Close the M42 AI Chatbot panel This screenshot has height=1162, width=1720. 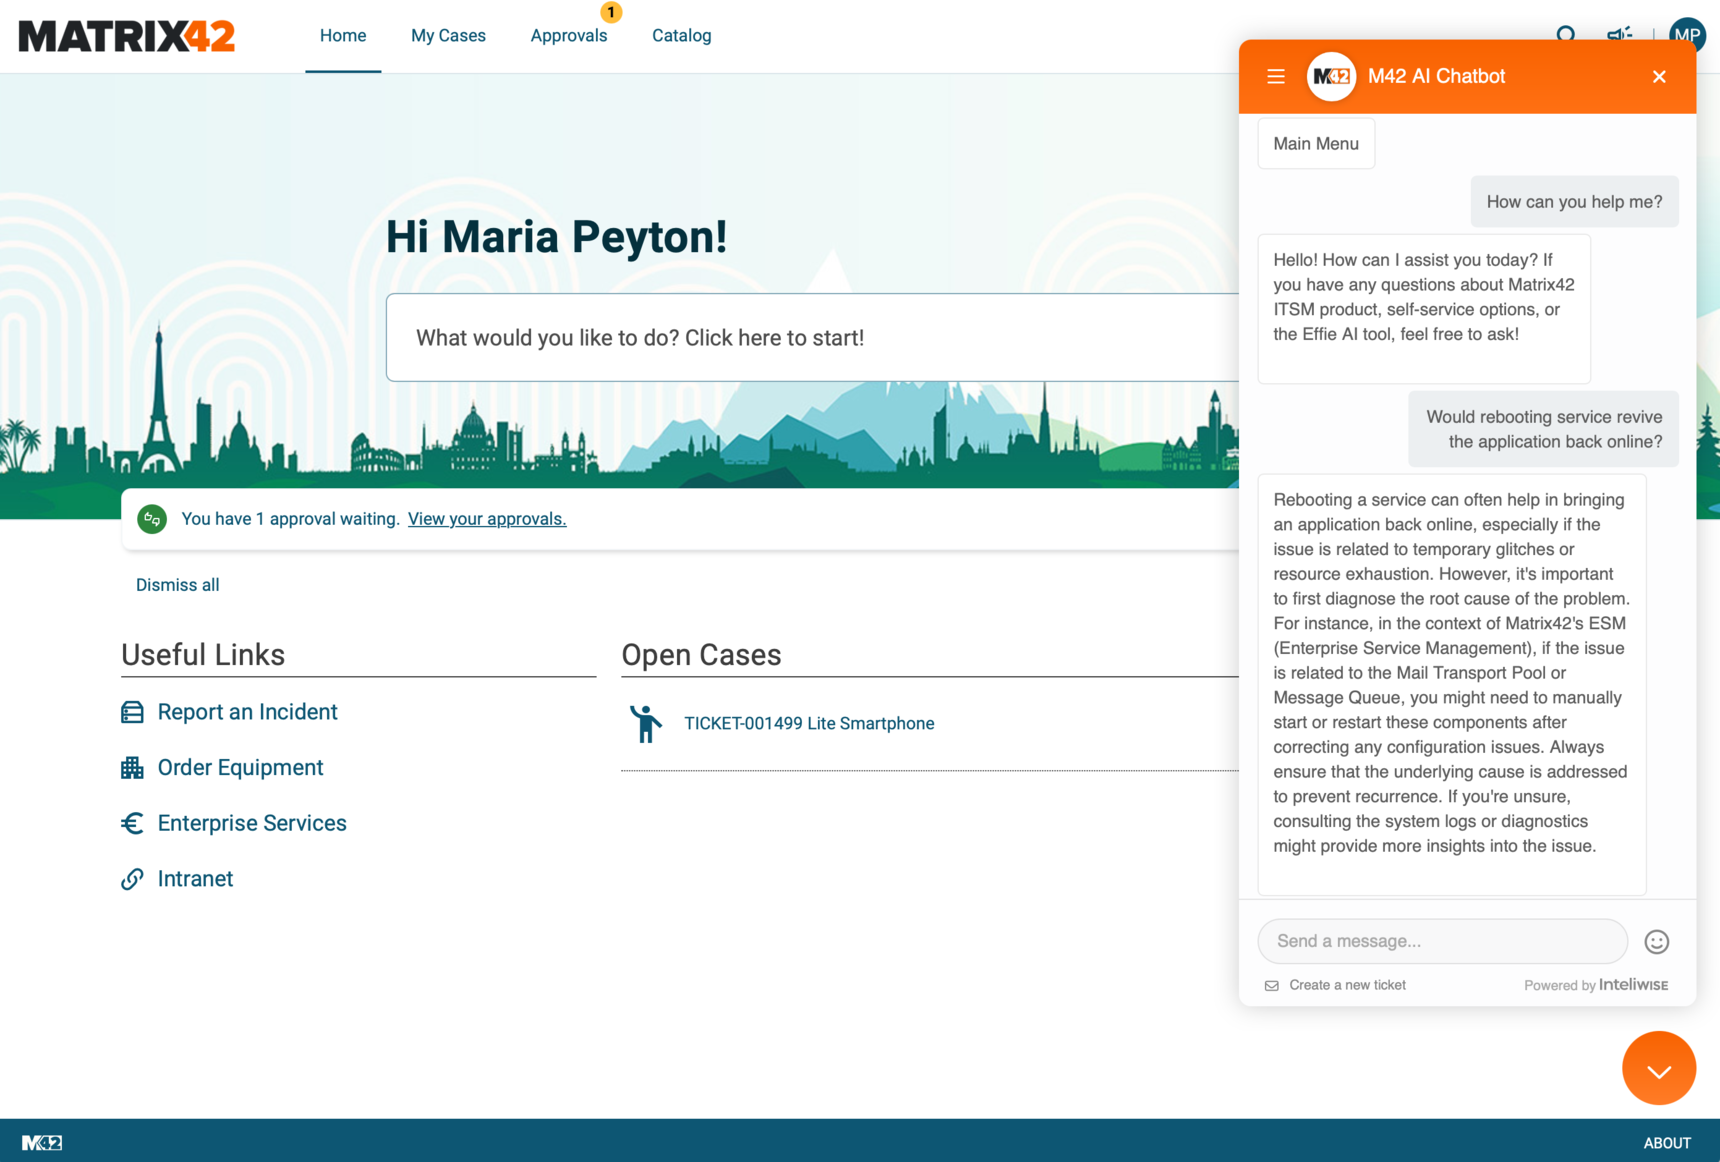(x=1659, y=76)
